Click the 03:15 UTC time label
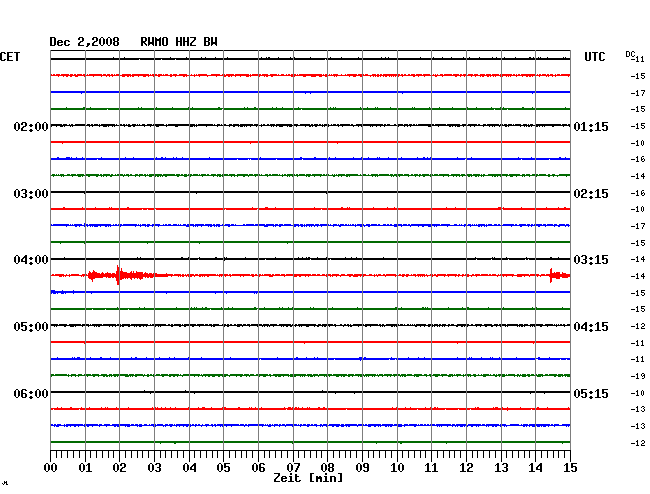The width and height of the screenshot is (650, 494). click(x=591, y=259)
